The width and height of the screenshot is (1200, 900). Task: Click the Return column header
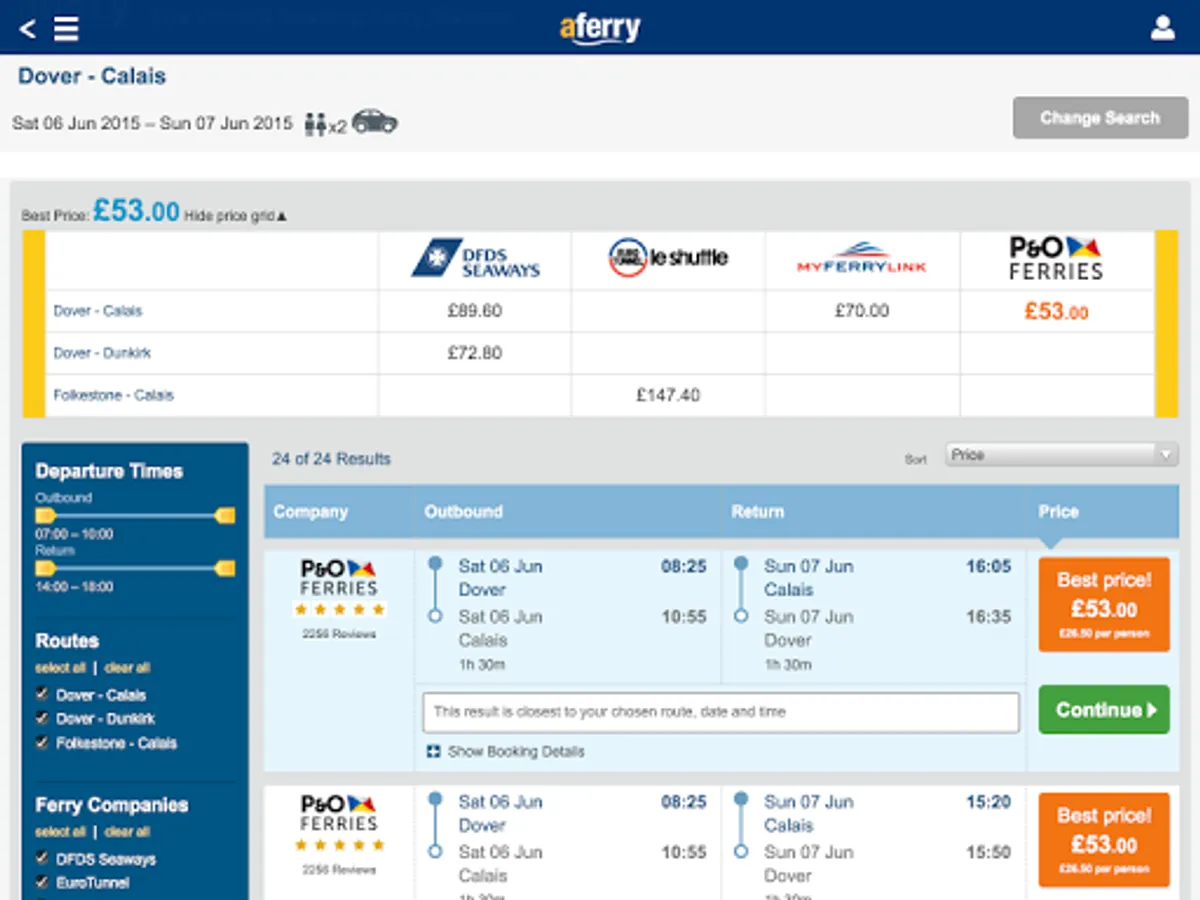click(758, 512)
